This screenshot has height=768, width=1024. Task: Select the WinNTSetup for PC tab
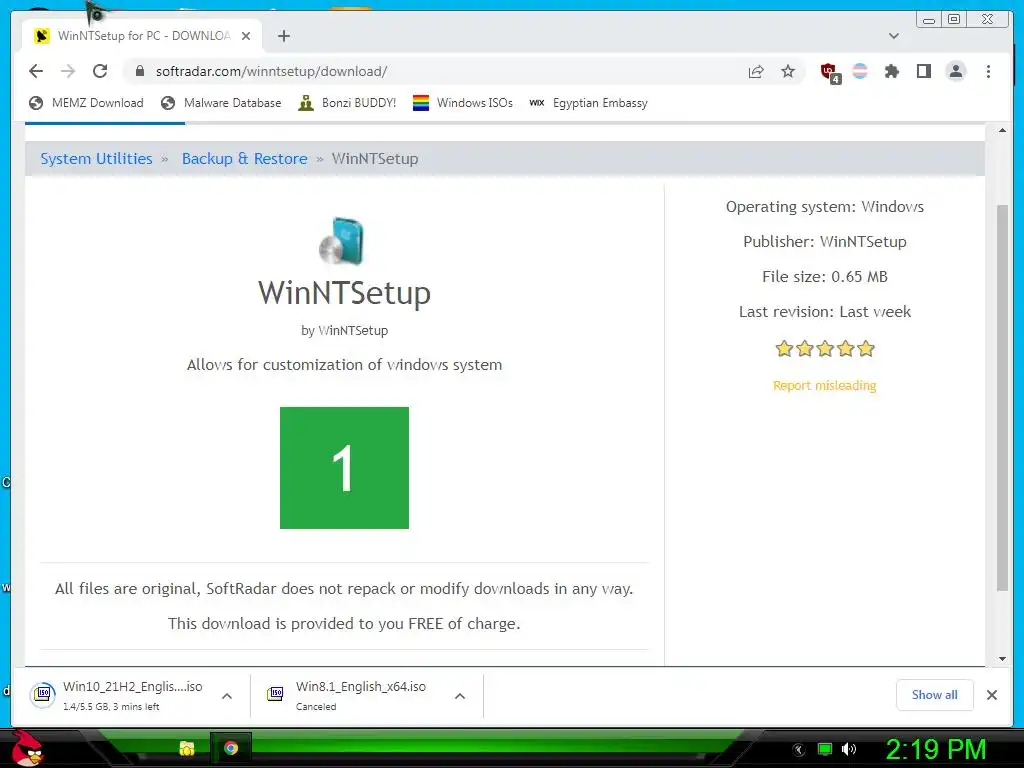tap(142, 36)
